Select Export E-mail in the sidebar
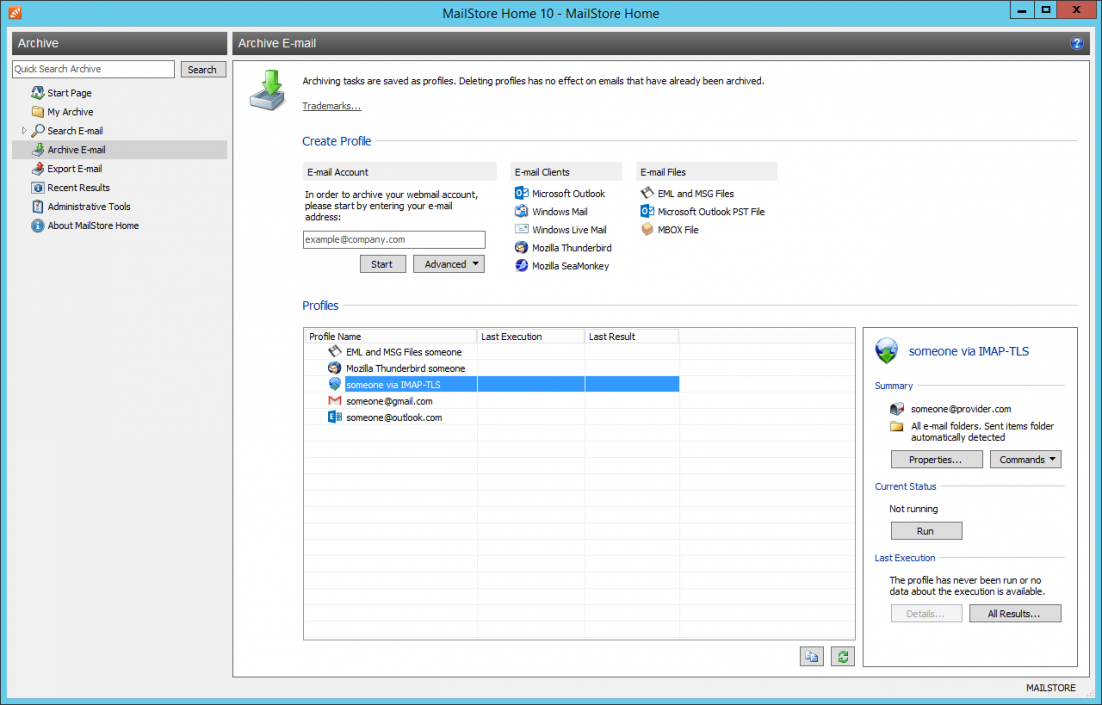 pos(70,168)
